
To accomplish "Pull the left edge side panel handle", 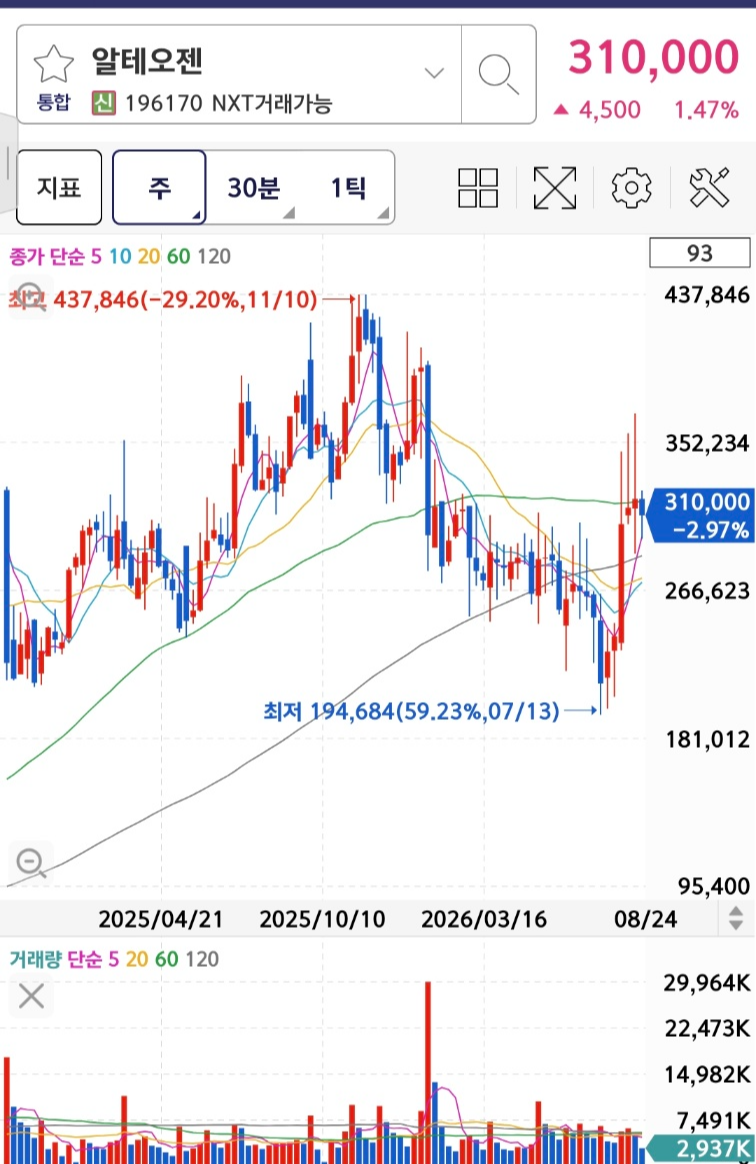I will (7, 163).
